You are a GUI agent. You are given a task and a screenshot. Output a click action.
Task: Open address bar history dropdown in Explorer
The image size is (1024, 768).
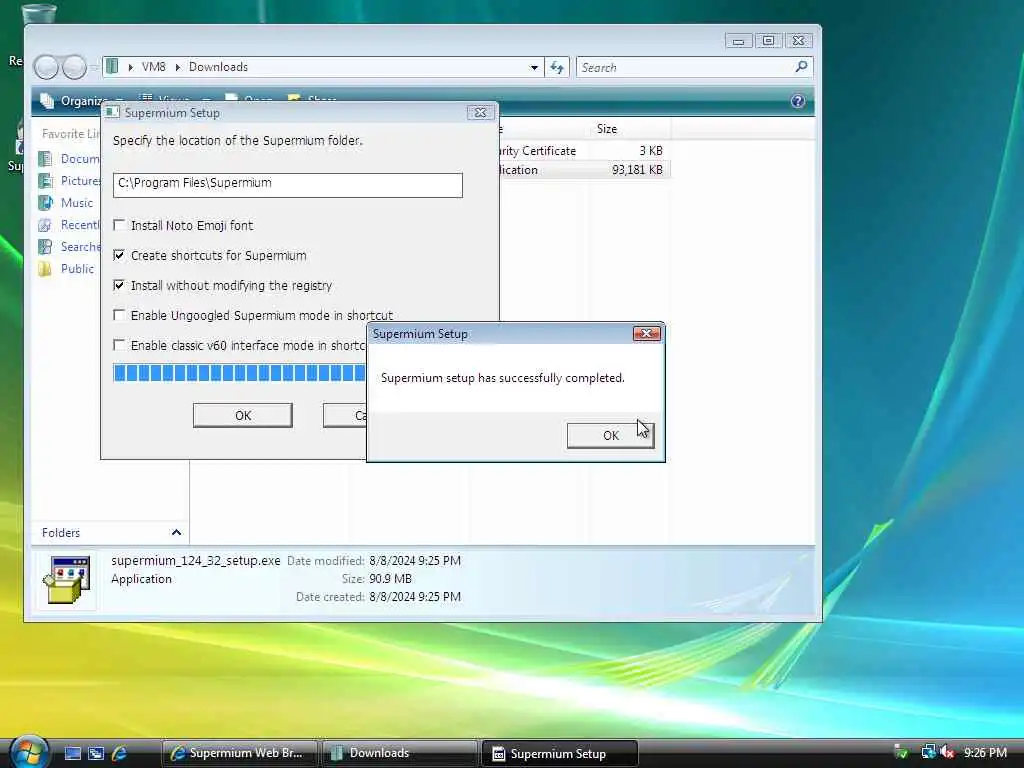(534, 67)
